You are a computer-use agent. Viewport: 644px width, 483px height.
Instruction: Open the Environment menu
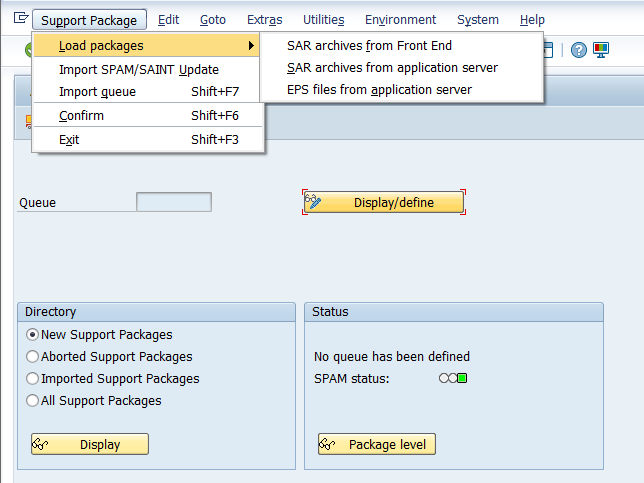coord(400,20)
